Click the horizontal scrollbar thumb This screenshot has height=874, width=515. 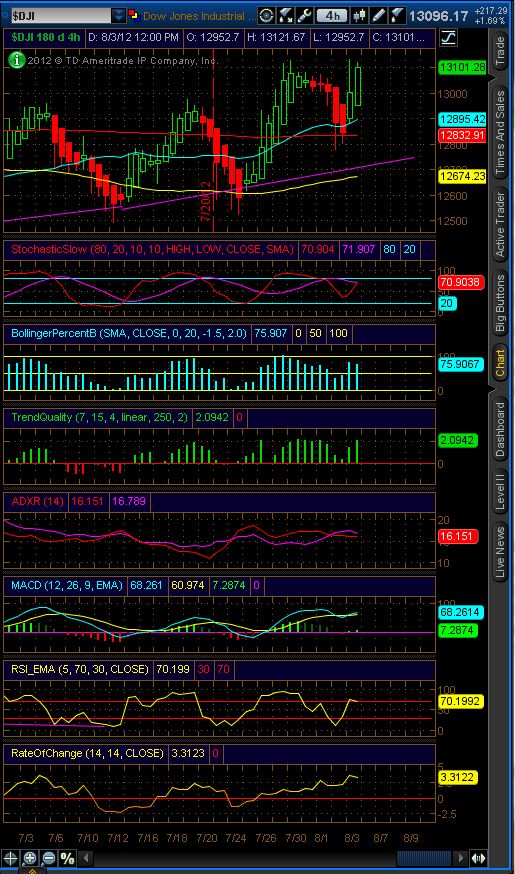tap(423, 858)
